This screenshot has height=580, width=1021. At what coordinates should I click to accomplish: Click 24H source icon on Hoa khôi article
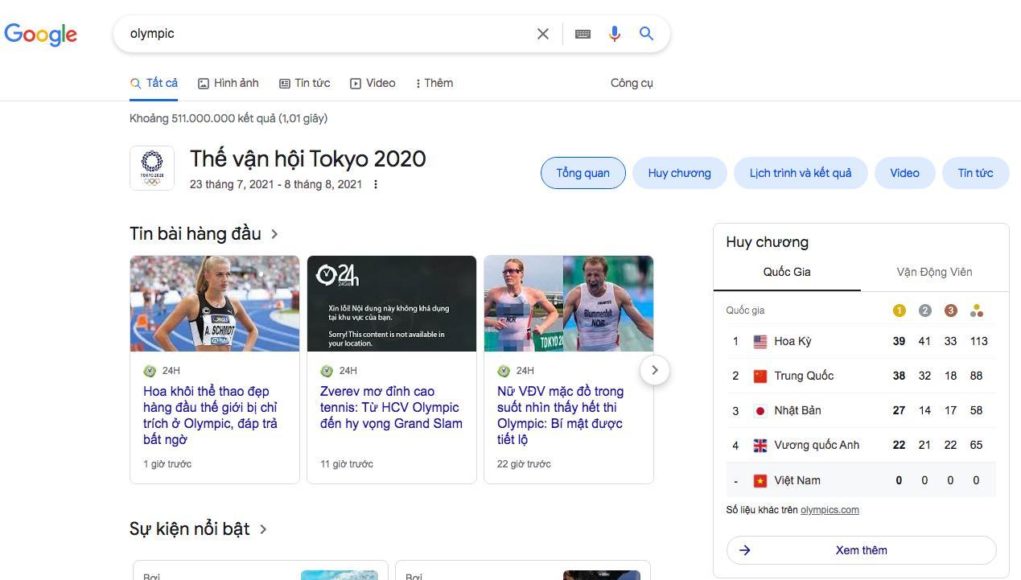pyautogui.click(x=150, y=370)
